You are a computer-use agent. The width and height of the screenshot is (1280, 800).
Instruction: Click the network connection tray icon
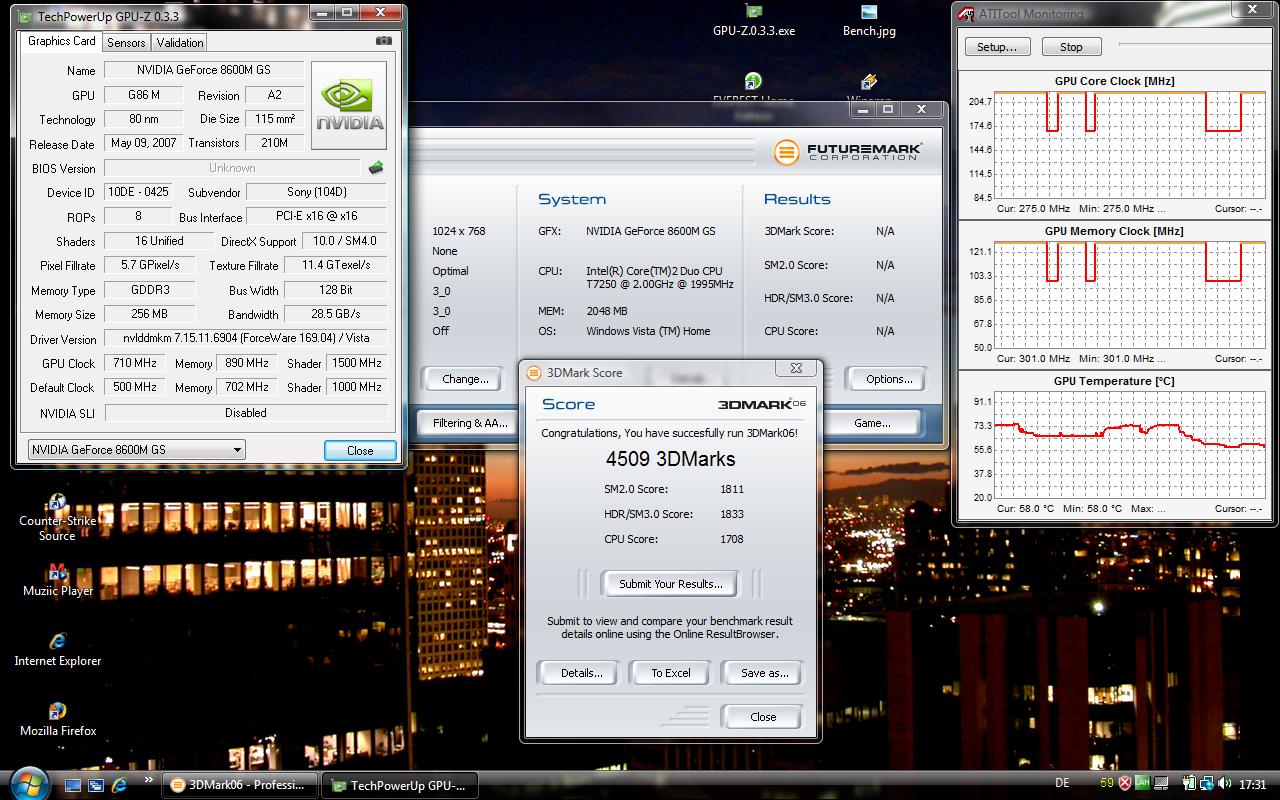(x=1208, y=785)
